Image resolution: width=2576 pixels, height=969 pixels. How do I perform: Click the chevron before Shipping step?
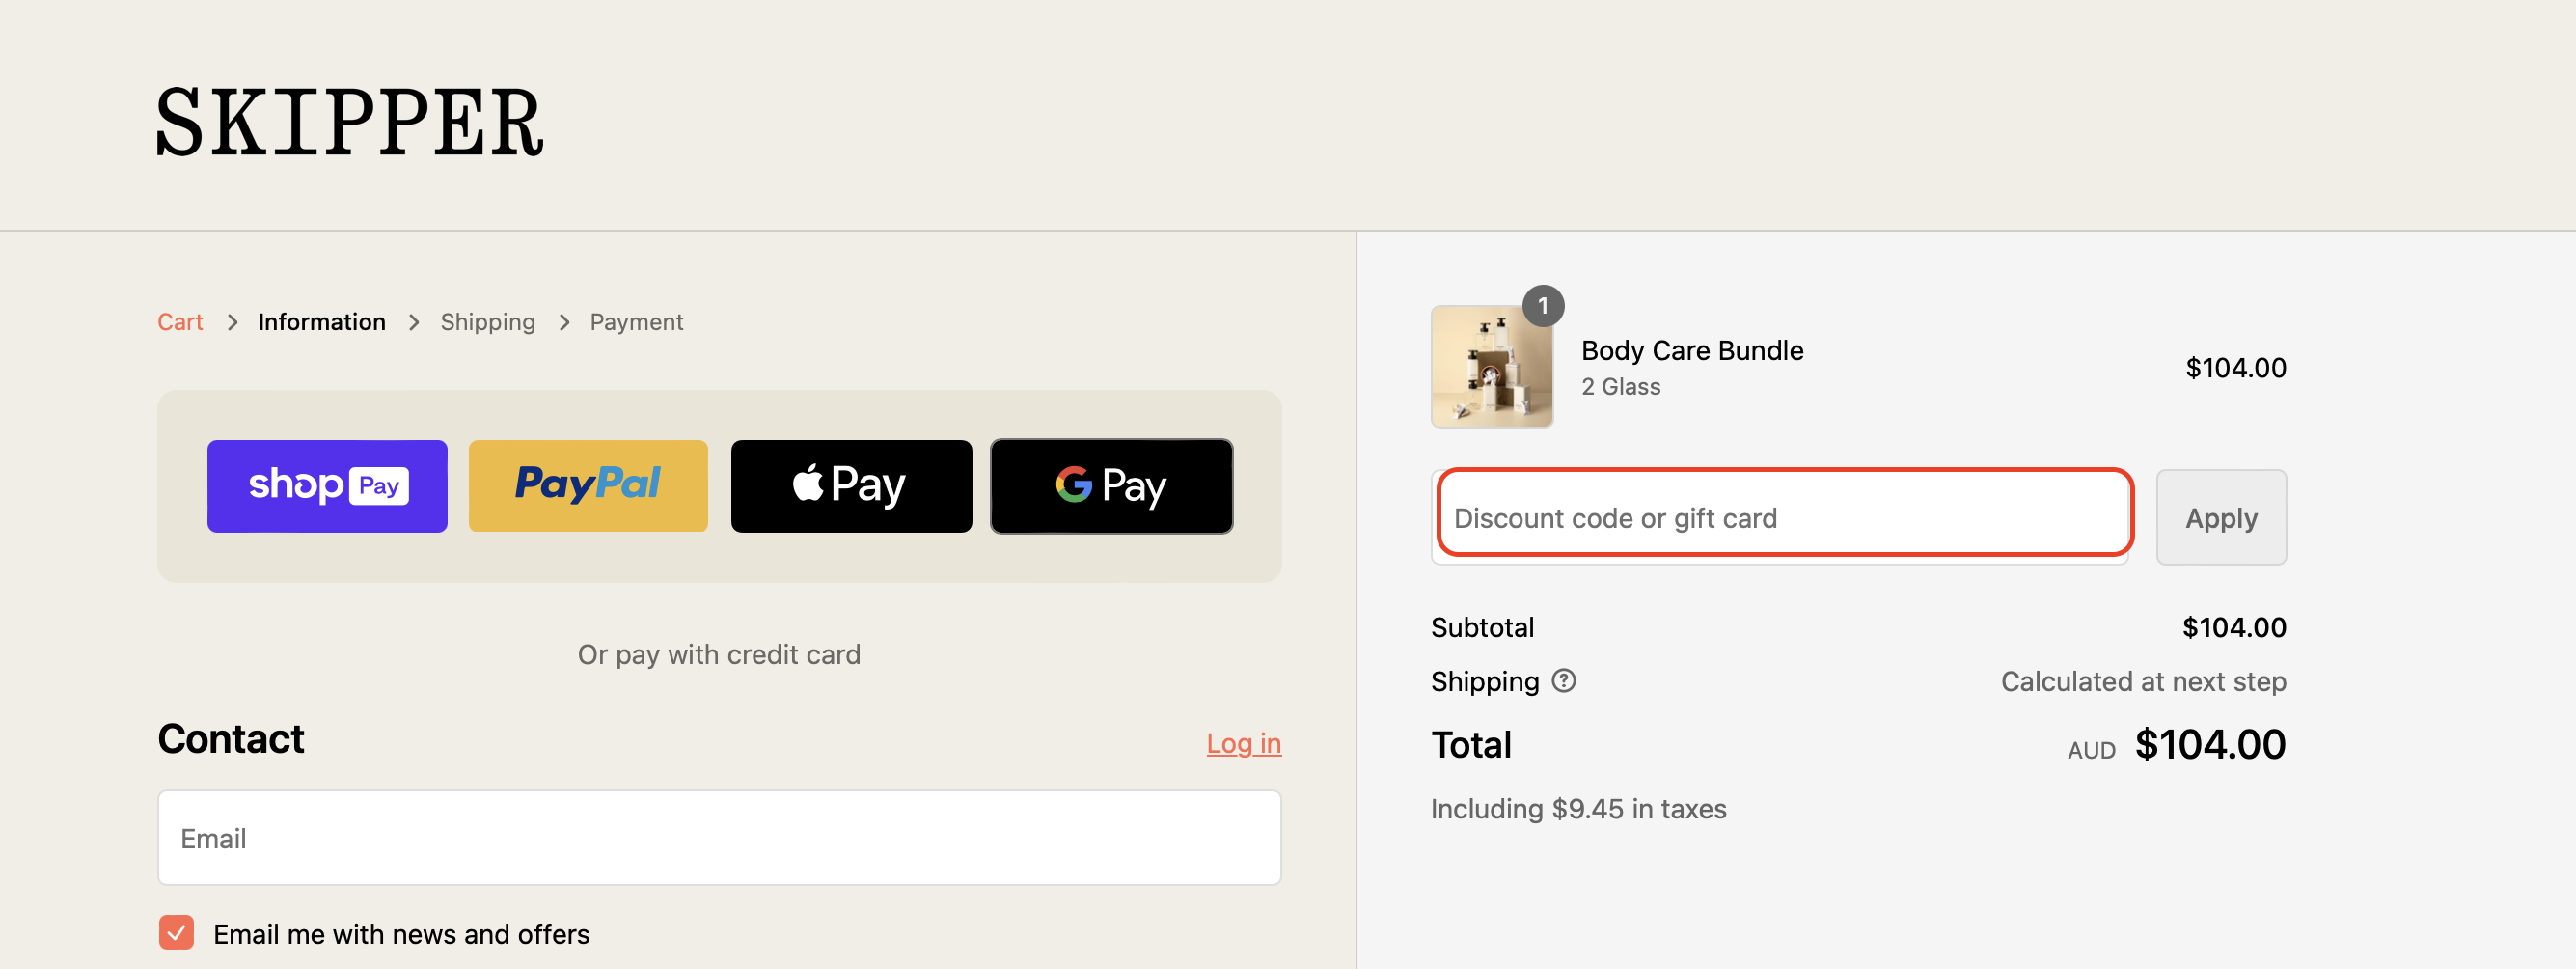[x=413, y=322]
